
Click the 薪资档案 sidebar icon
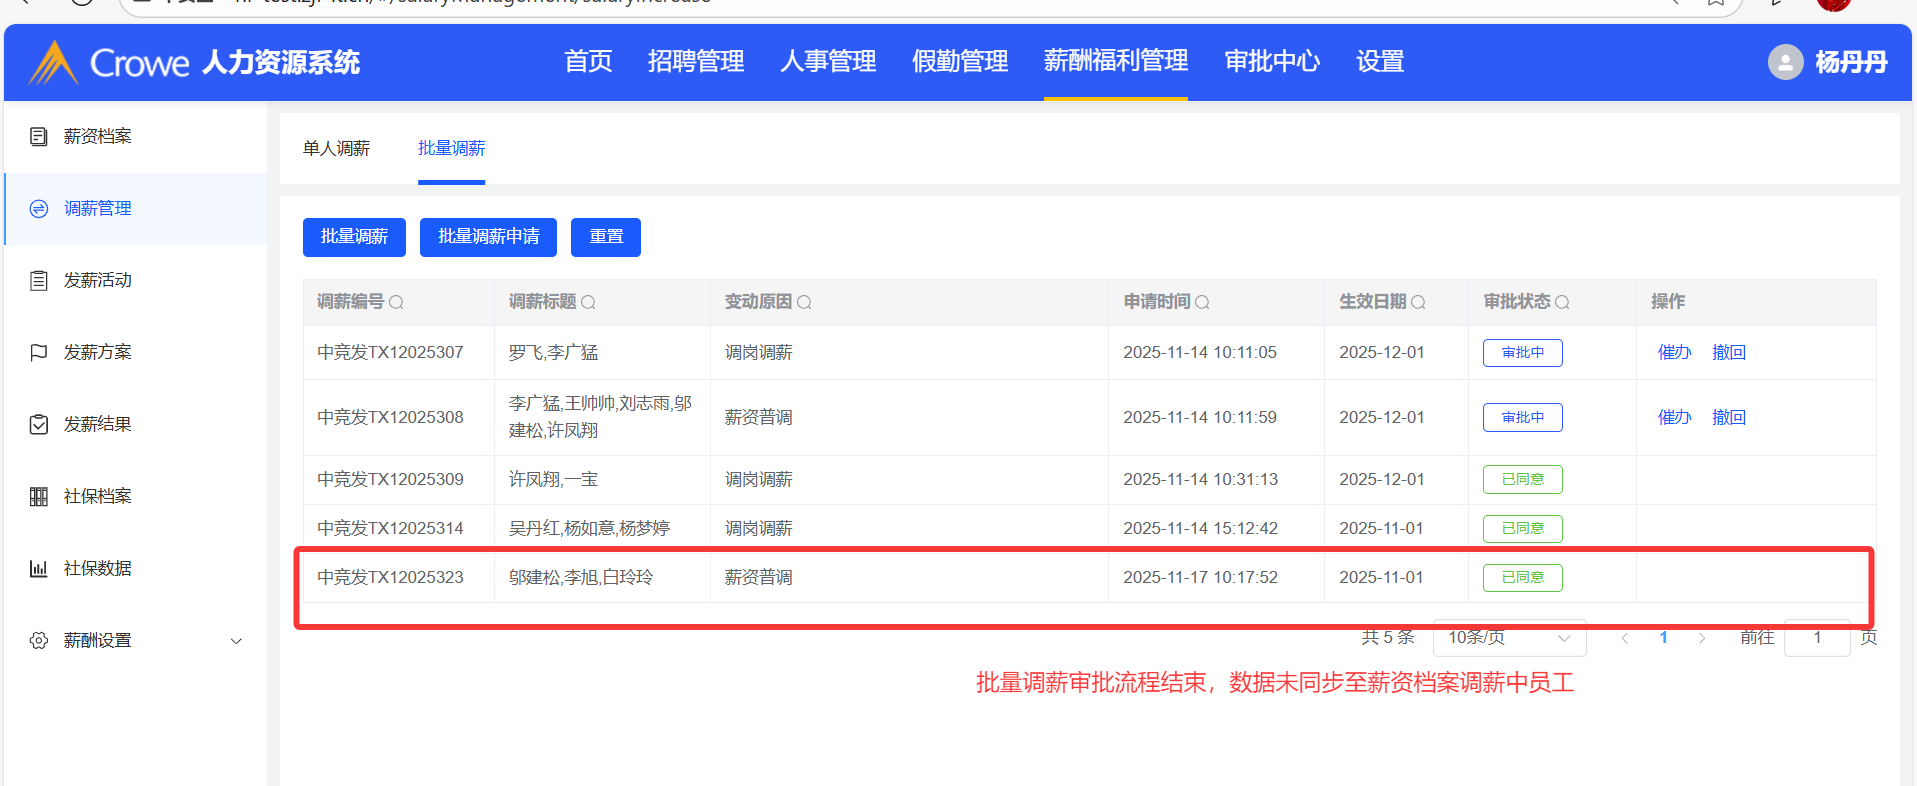tap(39, 137)
